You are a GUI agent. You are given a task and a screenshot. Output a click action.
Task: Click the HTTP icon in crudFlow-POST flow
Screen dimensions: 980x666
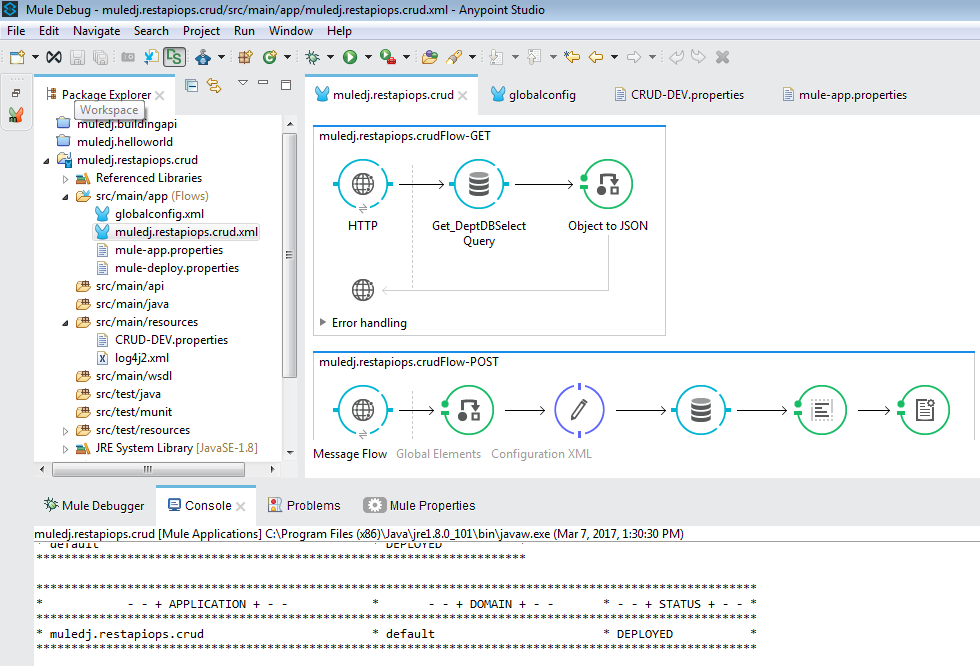[x=362, y=410]
